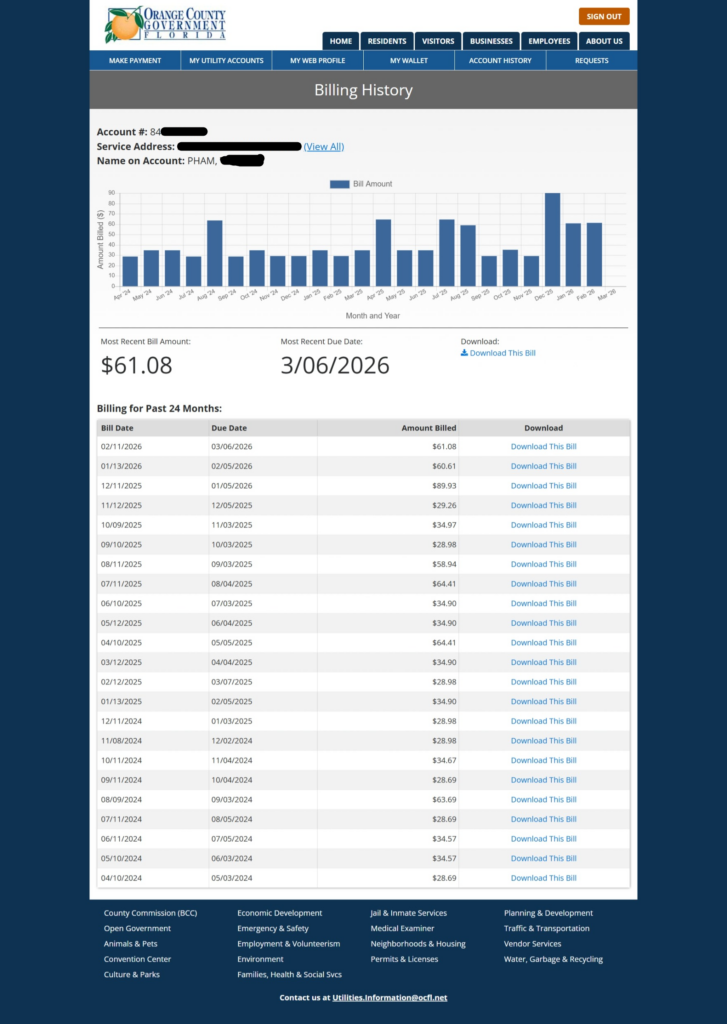Open Water, Garbage & Recycling footer link
Screen dimensions: 727x1024
[553, 959]
